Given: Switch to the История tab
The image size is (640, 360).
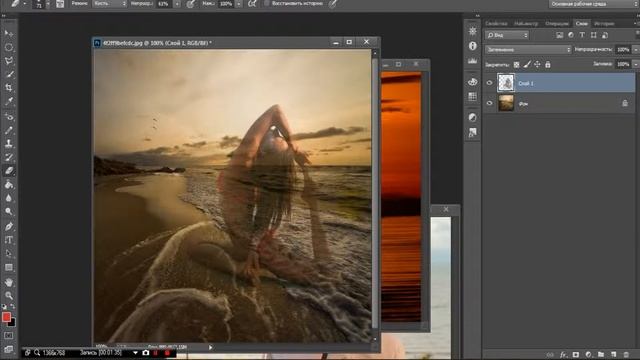Looking at the screenshot, I should 604,24.
